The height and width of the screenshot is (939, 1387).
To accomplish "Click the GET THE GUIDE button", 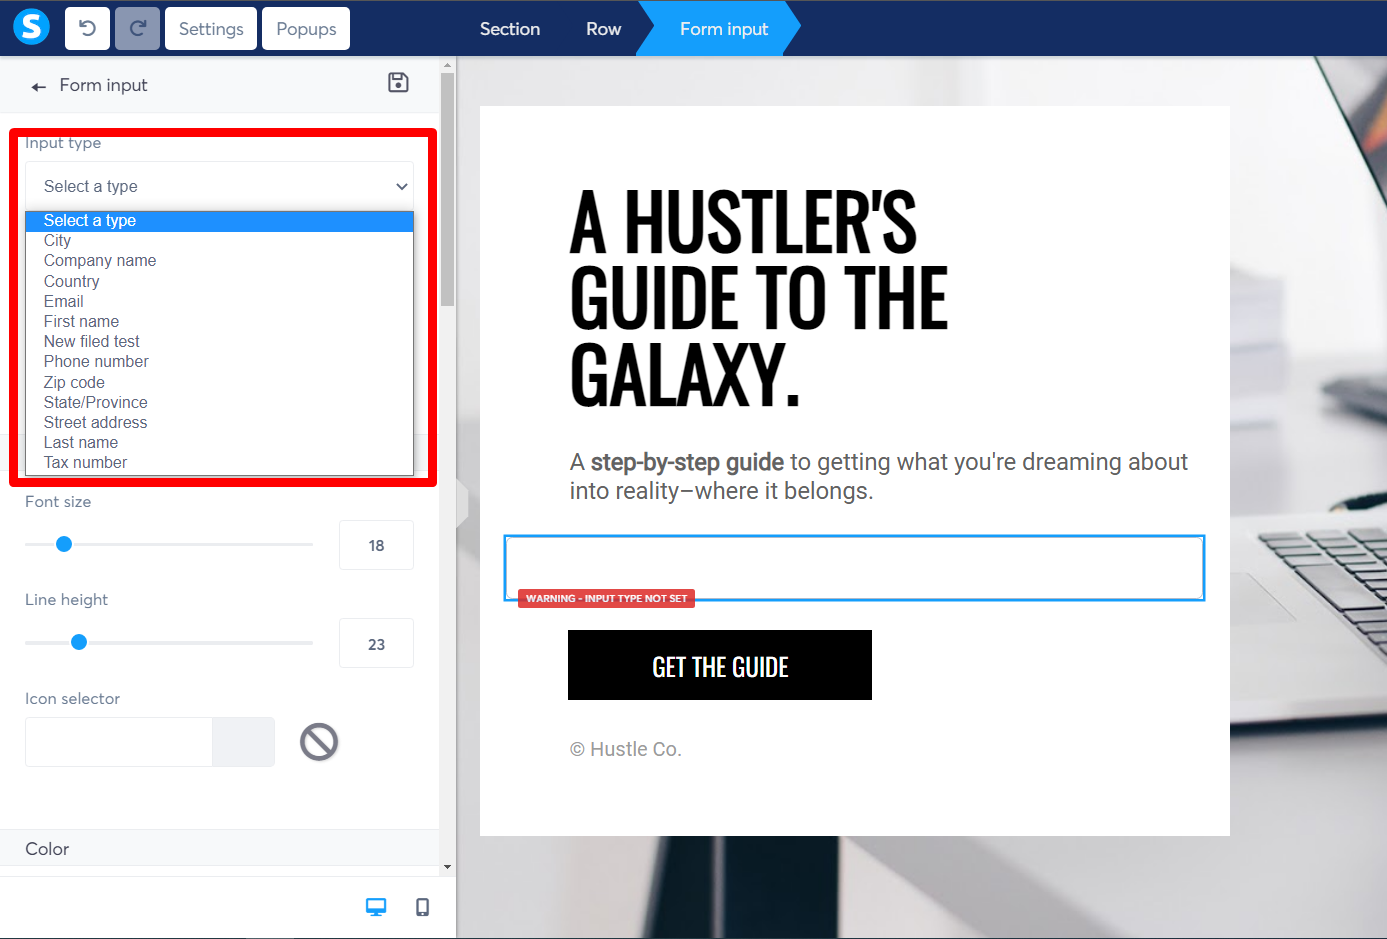I will (719, 664).
